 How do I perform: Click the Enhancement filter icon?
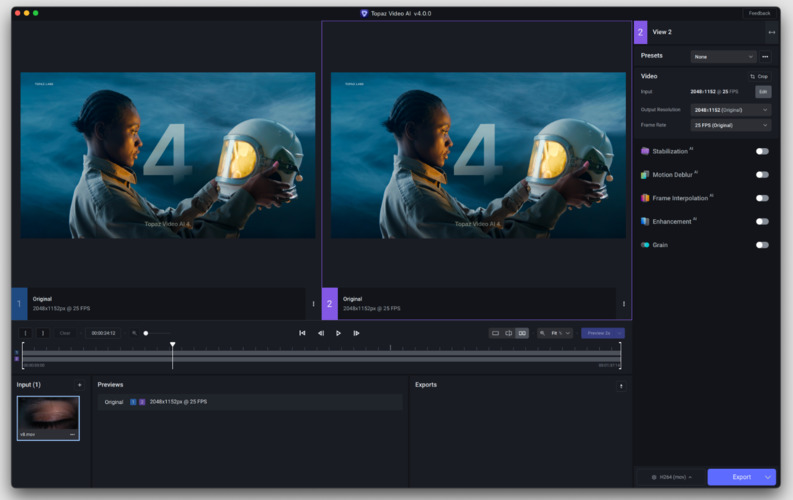pos(645,221)
